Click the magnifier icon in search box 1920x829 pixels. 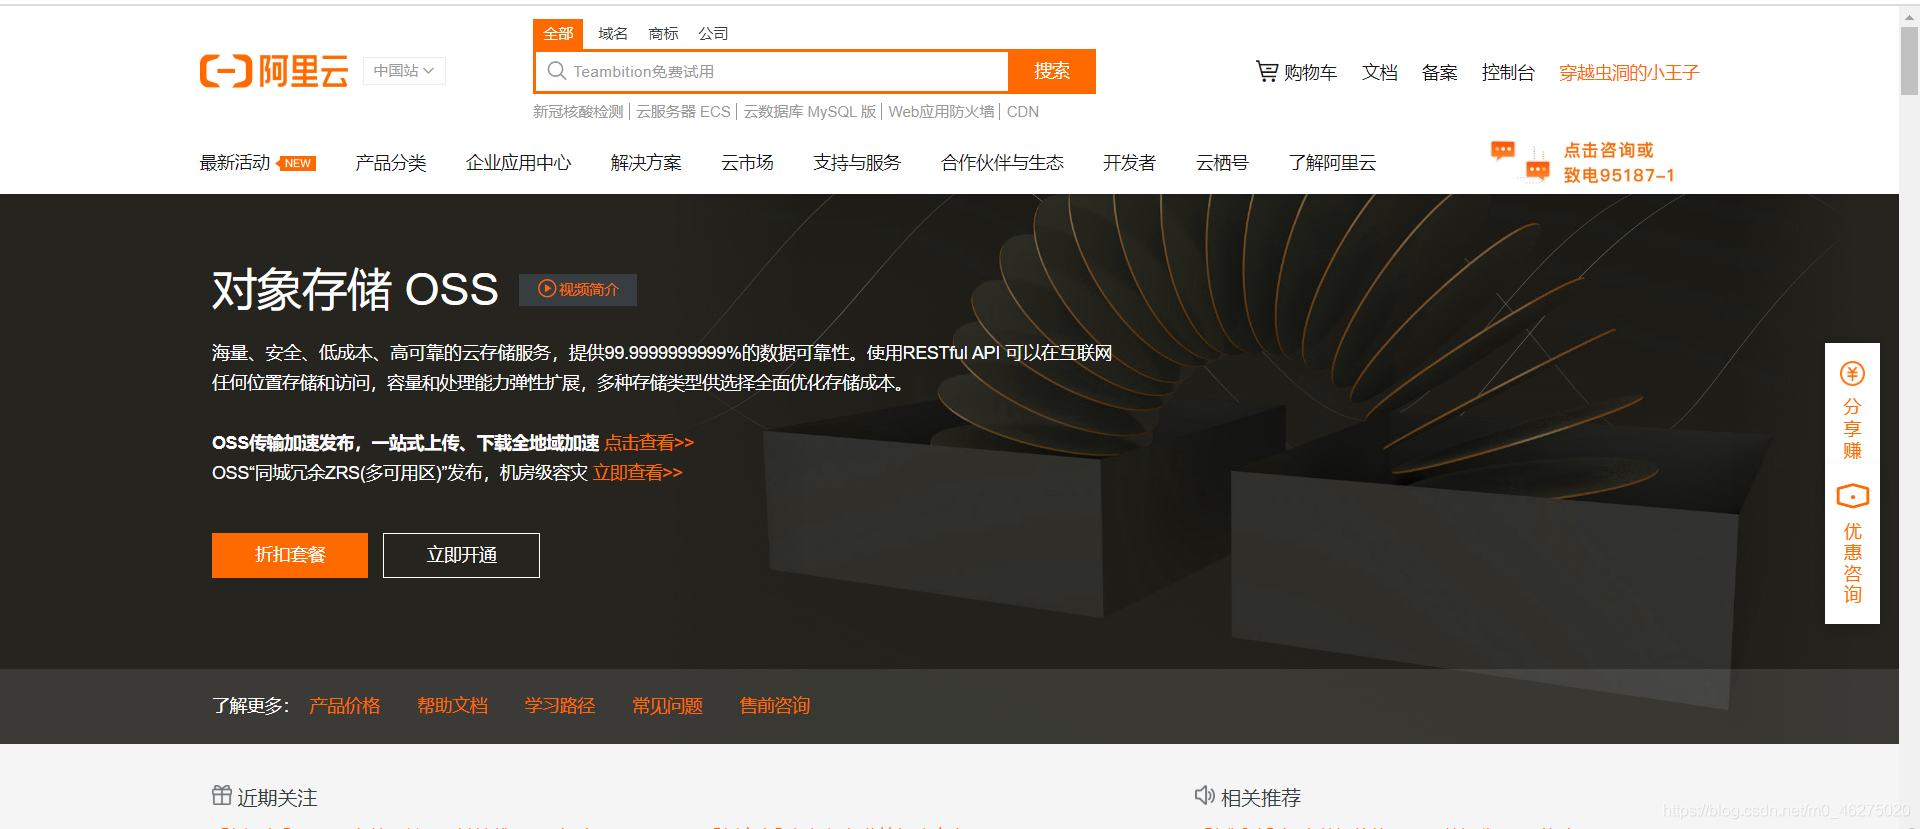[557, 71]
